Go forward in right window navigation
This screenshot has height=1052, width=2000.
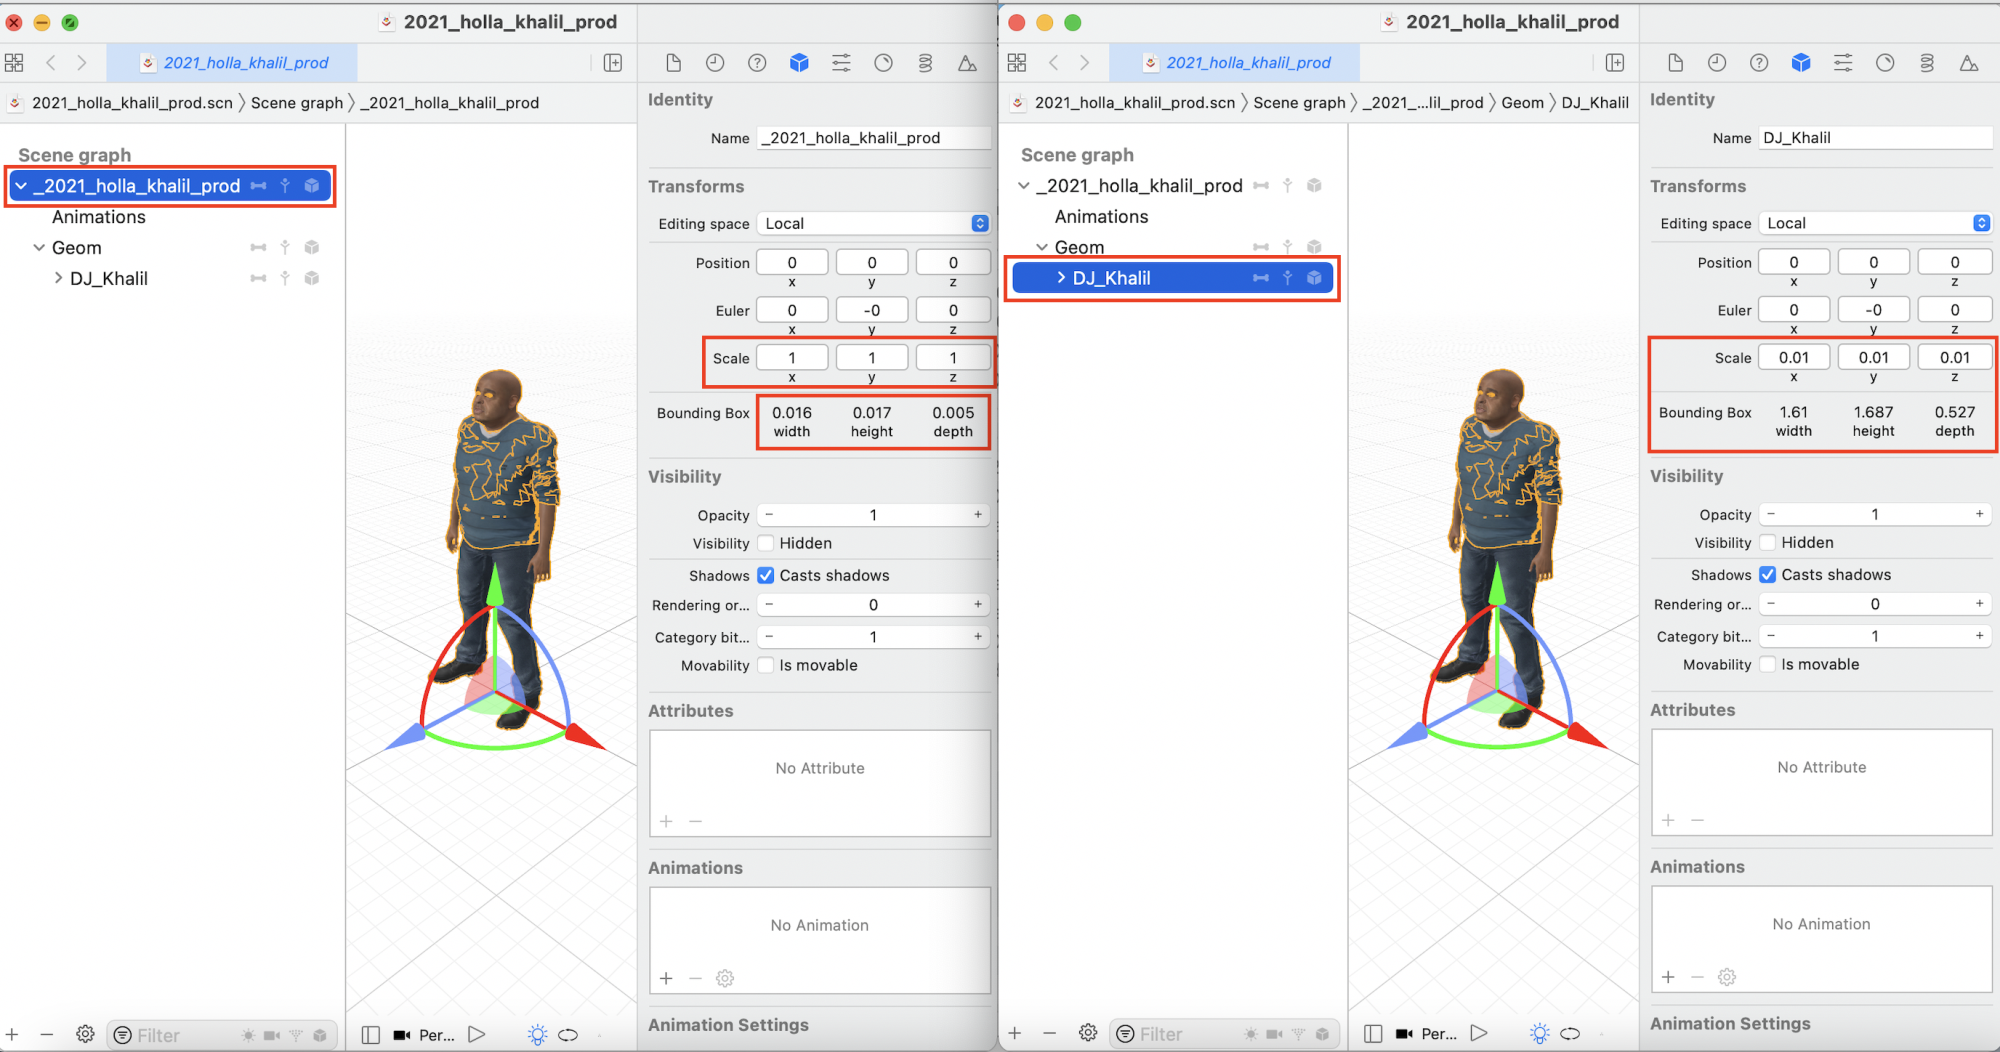pyautogui.click(x=1085, y=62)
